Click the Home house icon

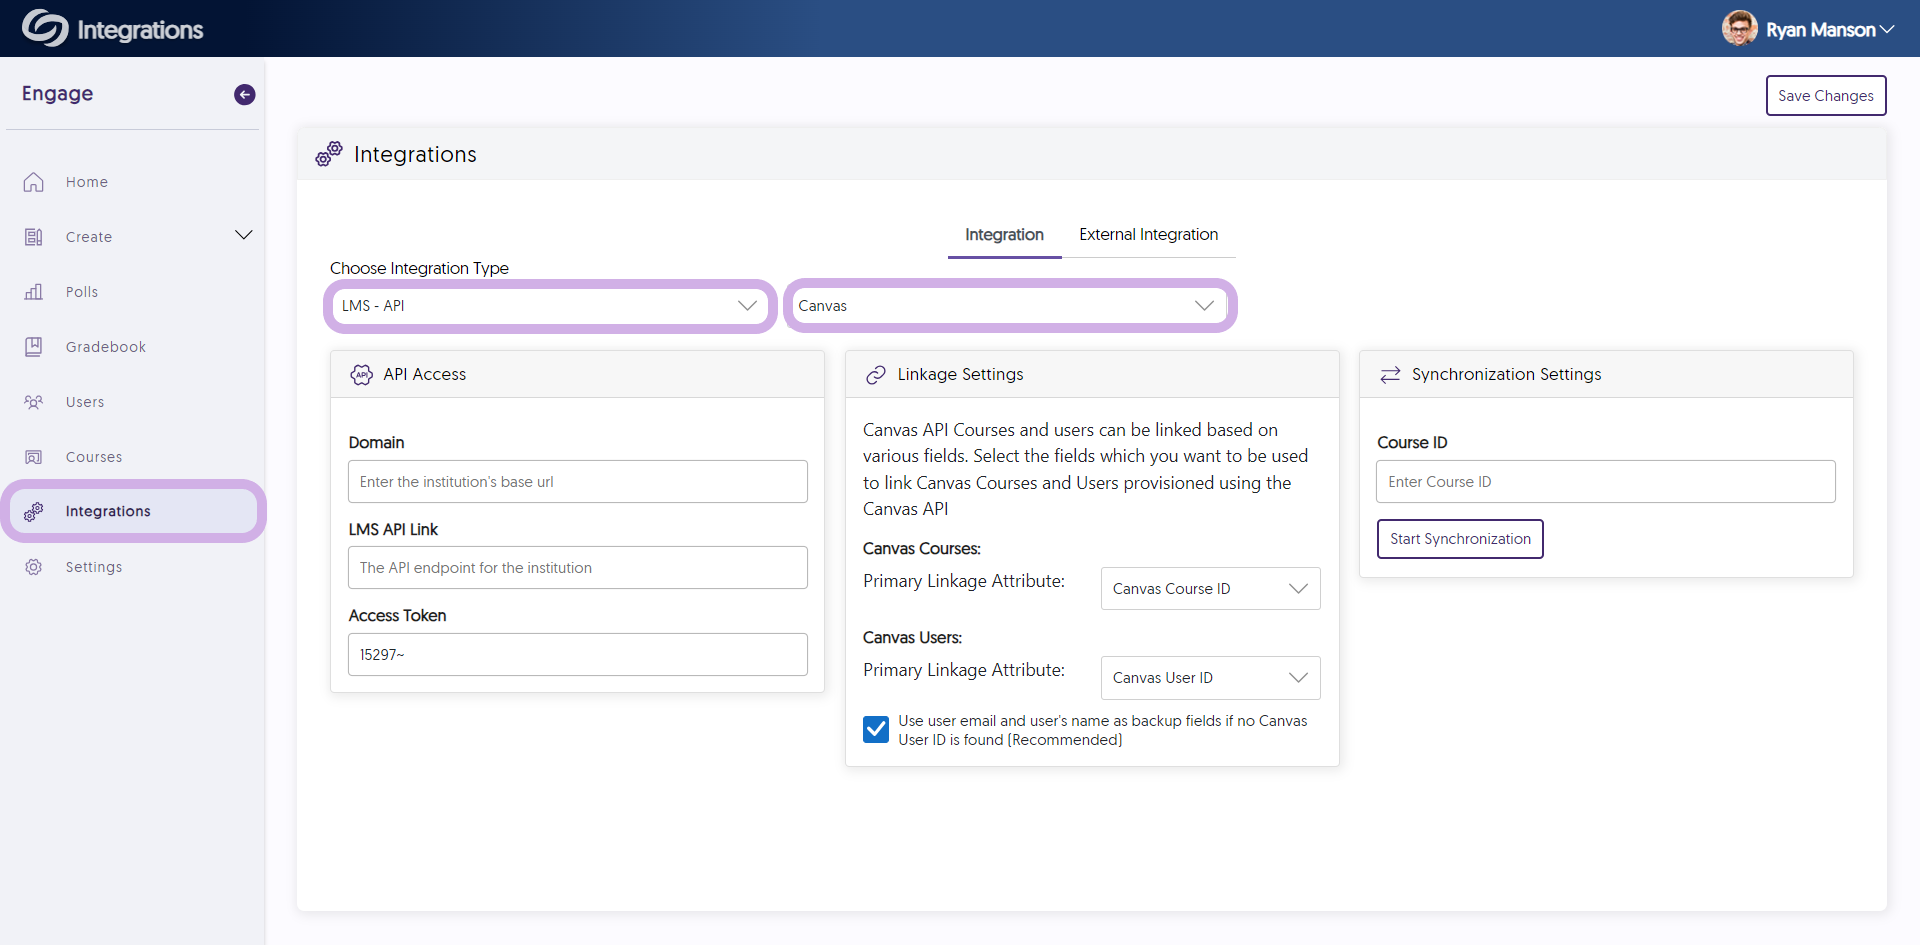[34, 182]
